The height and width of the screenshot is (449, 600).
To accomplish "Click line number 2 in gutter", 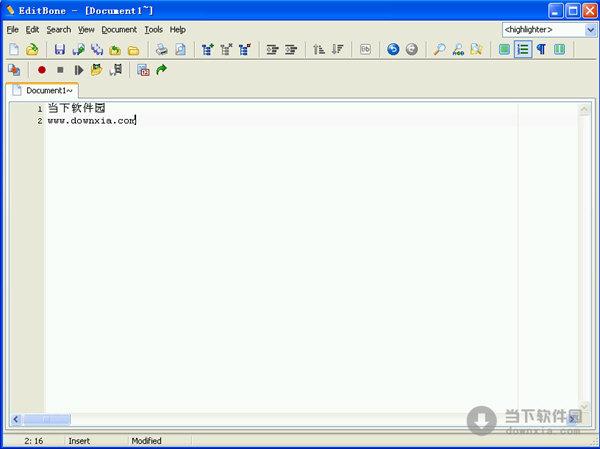I will coord(40,121).
